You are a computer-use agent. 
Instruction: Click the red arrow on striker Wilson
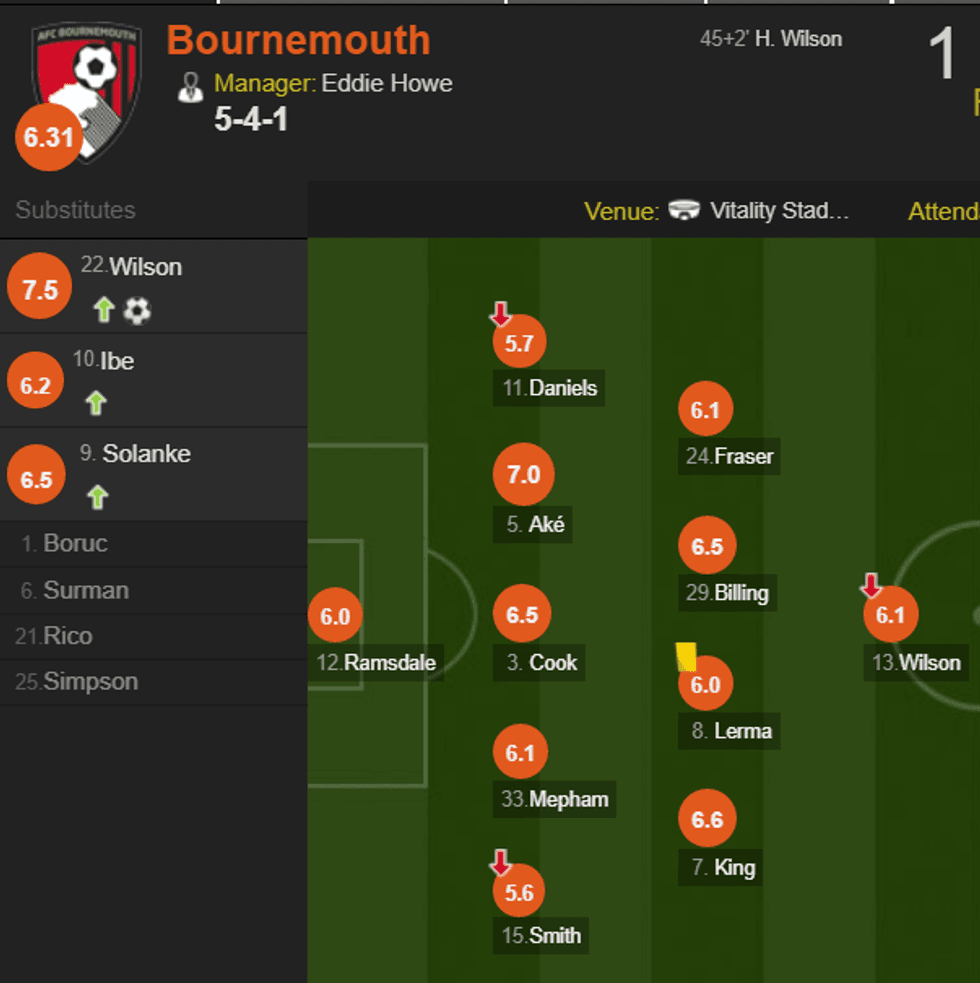pyautogui.click(x=872, y=586)
